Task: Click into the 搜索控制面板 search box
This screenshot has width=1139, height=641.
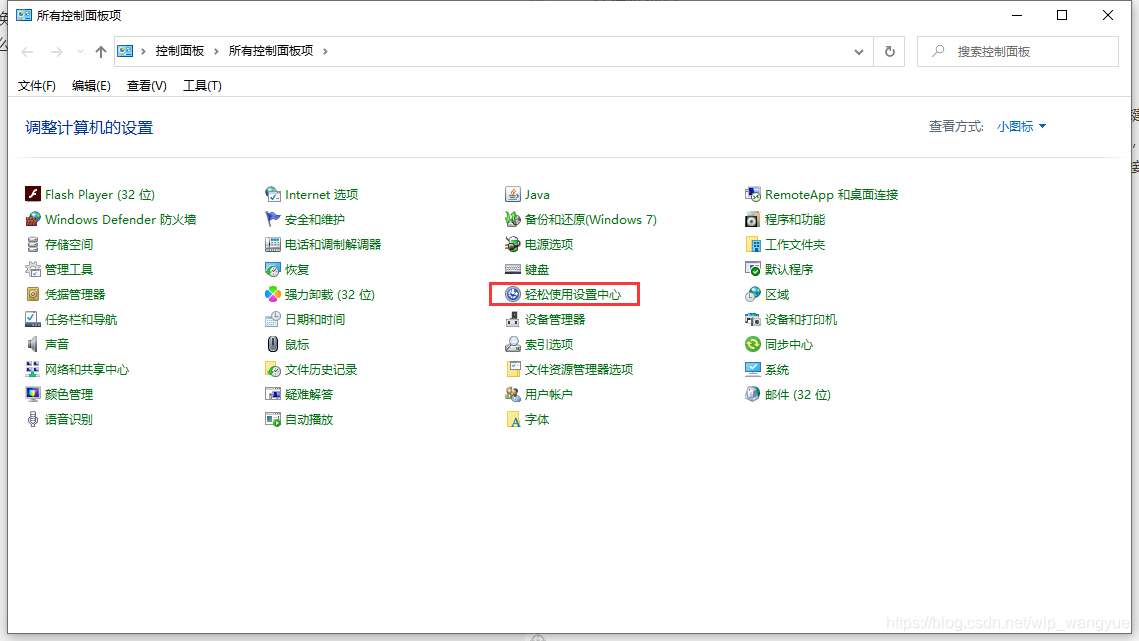Action: pyautogui.click(x=1018, y=52)
